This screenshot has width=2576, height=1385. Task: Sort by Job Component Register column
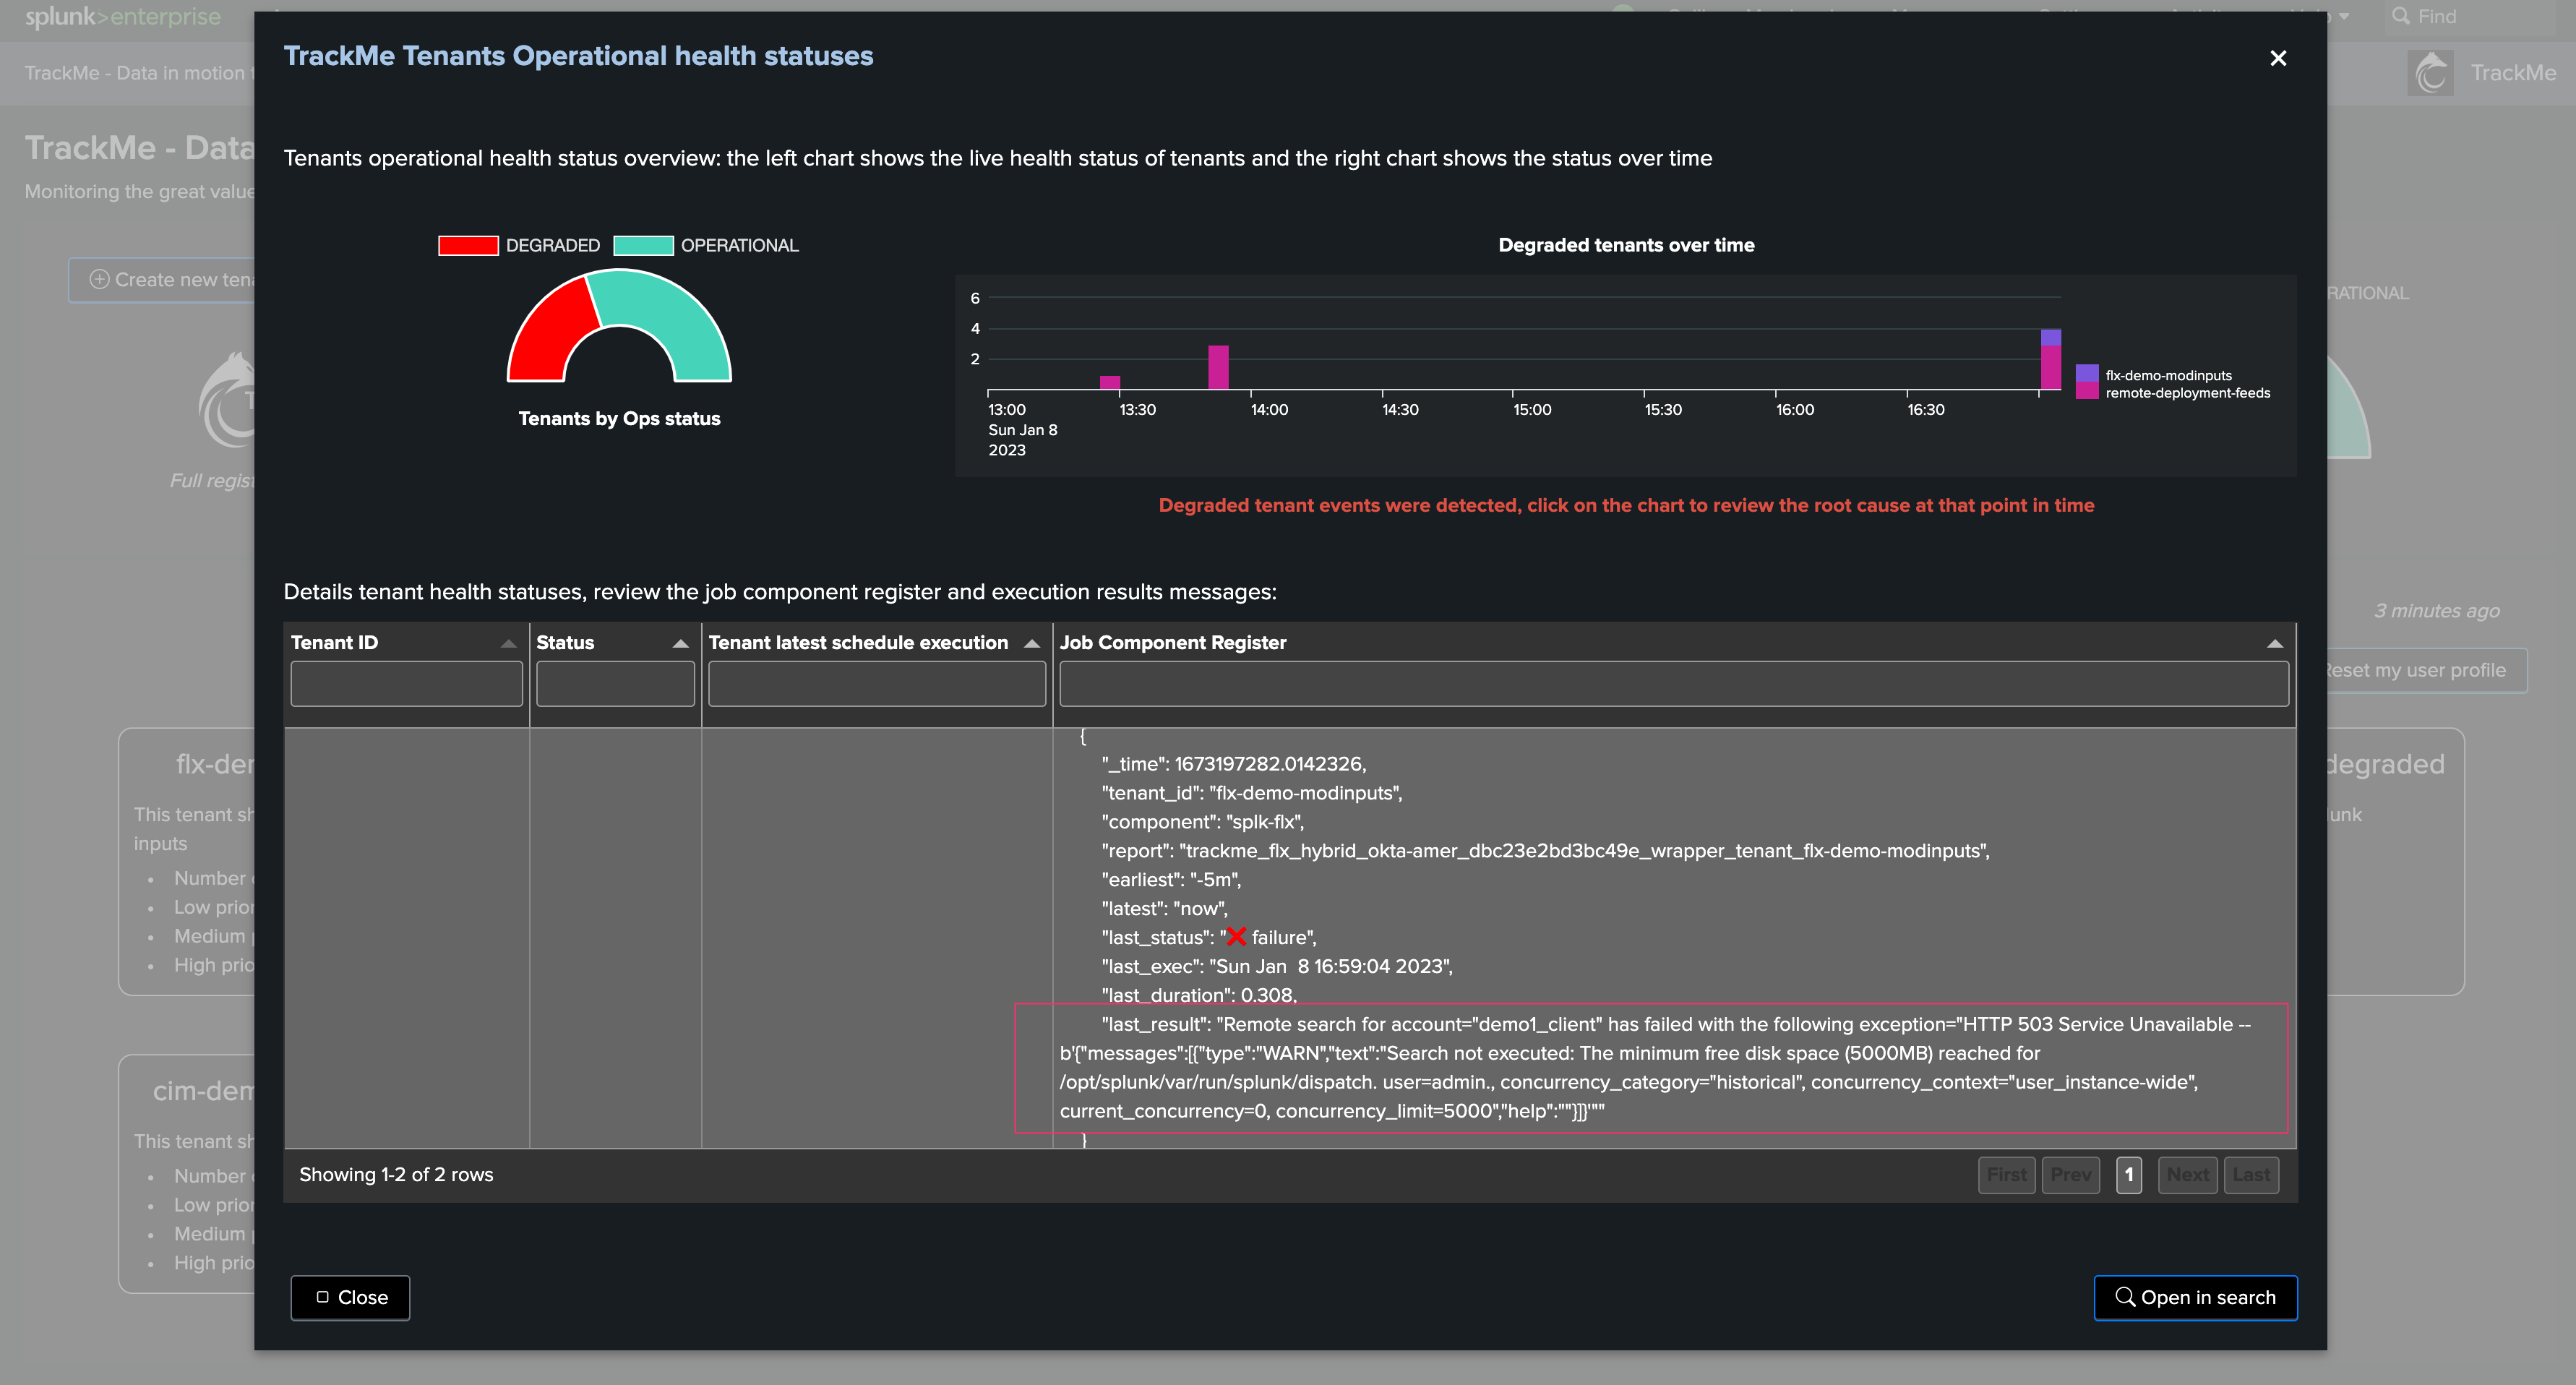tap(2274, 643)
